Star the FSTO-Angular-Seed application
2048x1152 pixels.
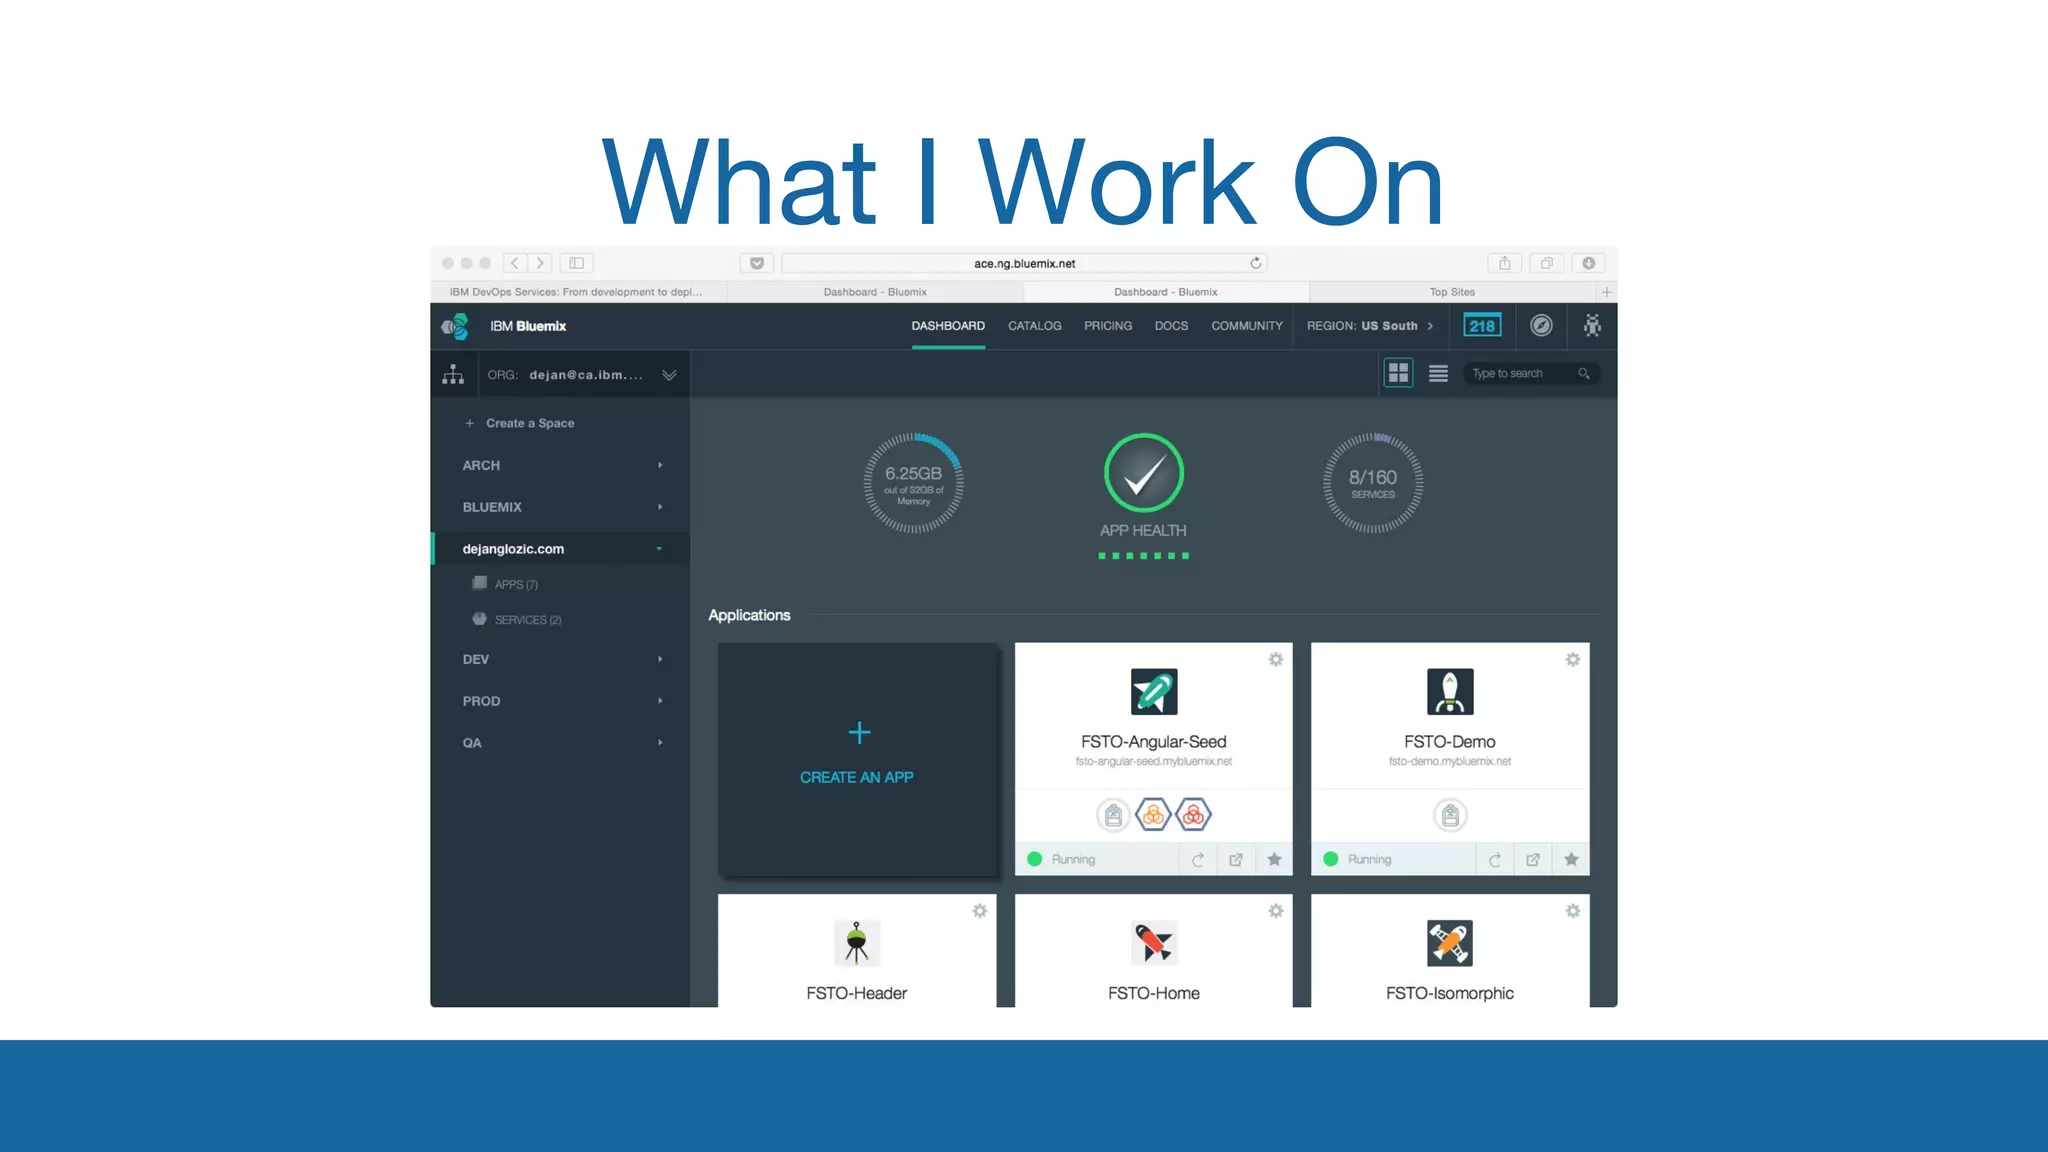(x=1274, y=860)
